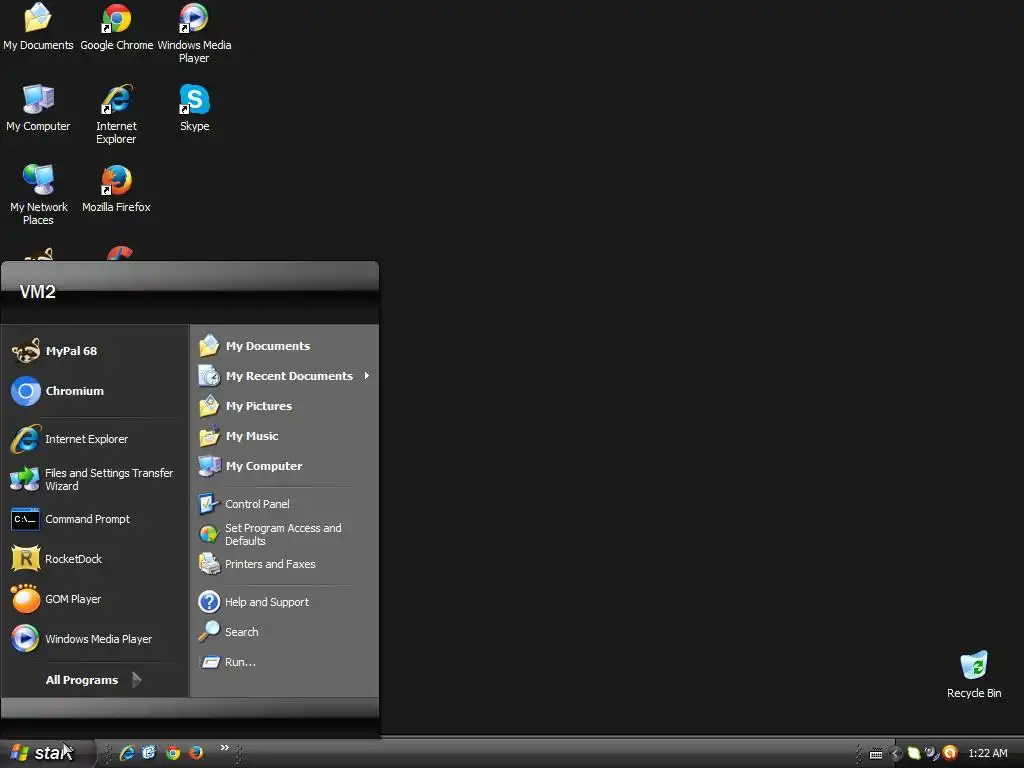Show more Quick Launch items chevron
The image size is (1024, 768).
[225, 747]
